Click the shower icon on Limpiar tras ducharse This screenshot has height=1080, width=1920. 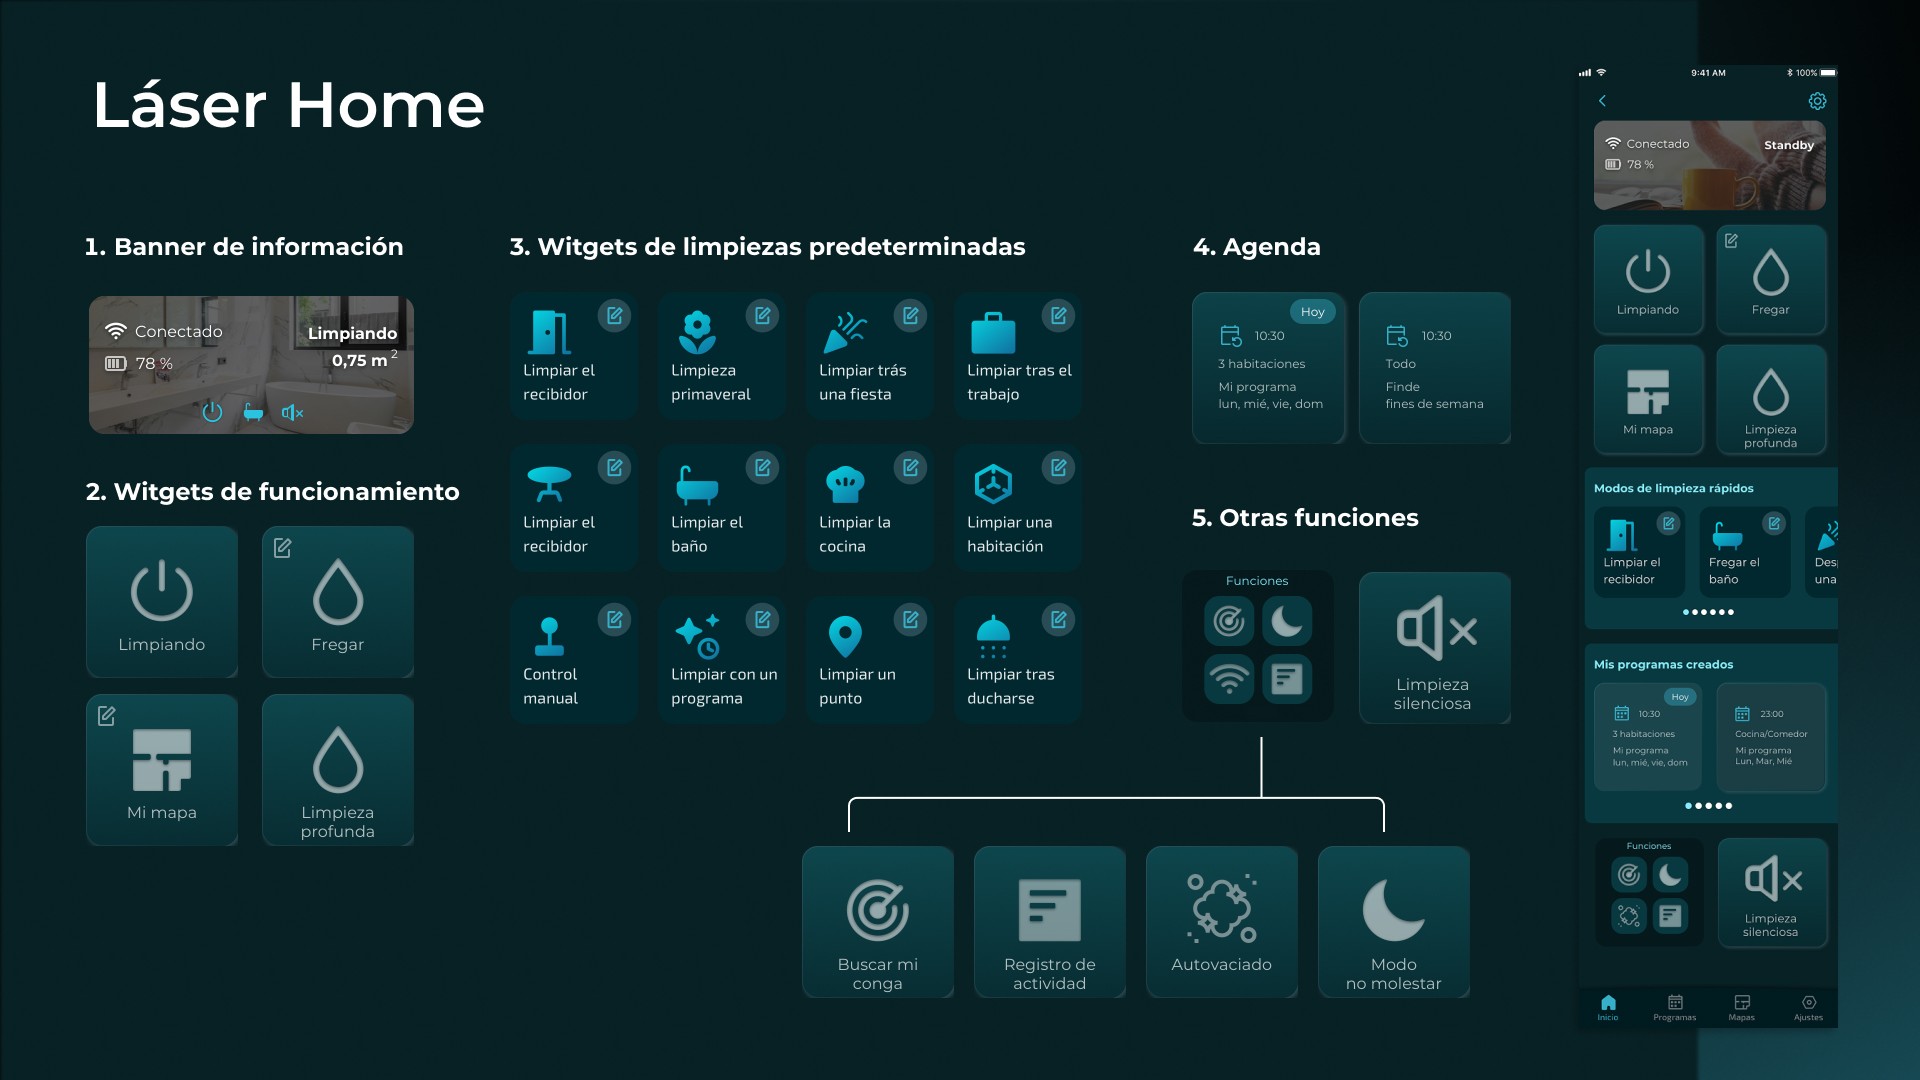[x=993, y=637]
